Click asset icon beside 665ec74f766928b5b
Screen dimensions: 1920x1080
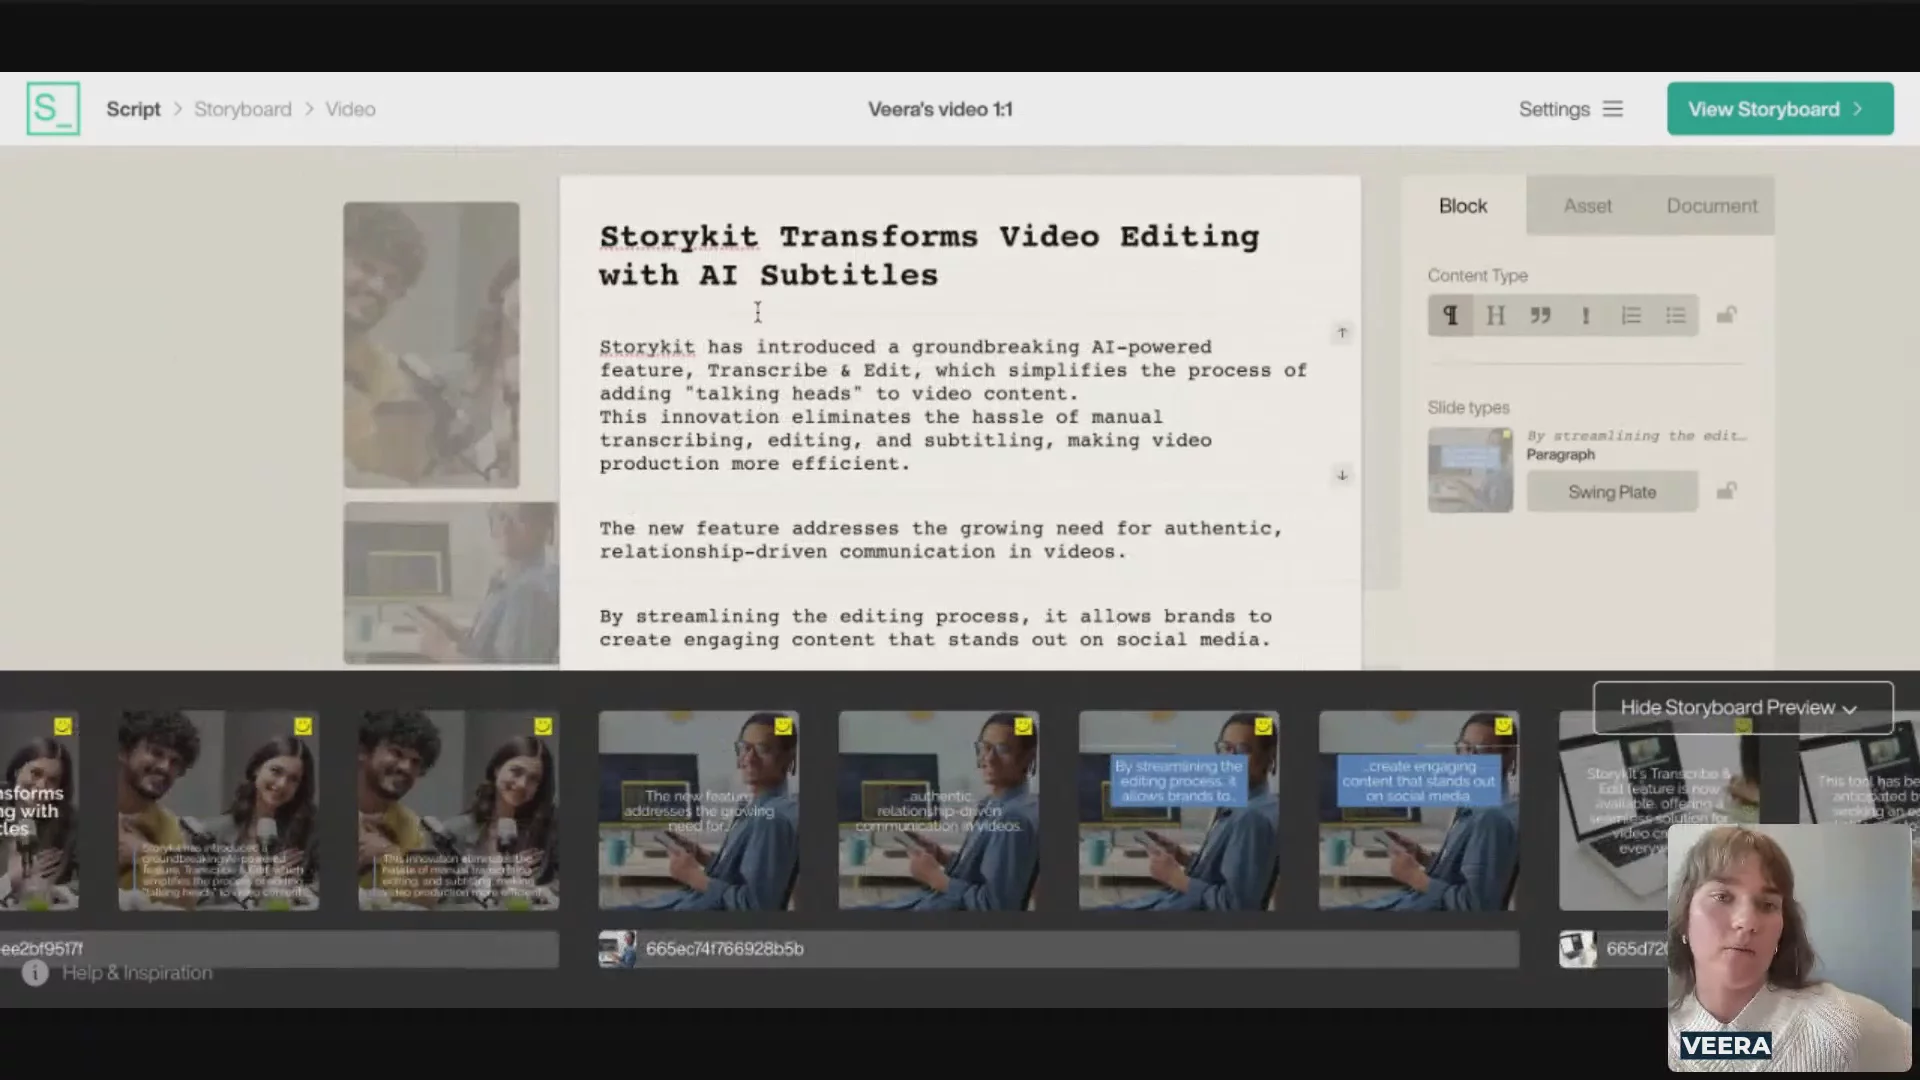[x=617, y=949]
